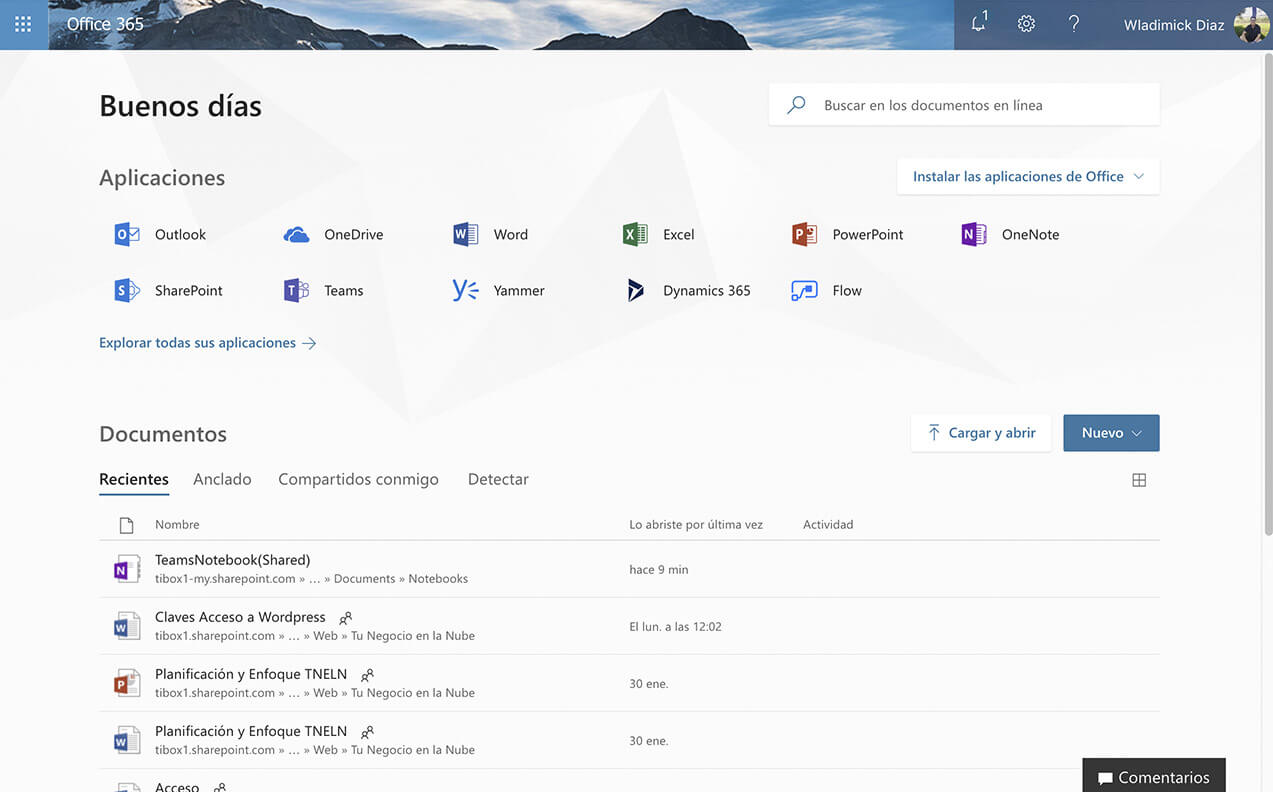Click the Office 365 title link
The image size is (1273, 792).
[105, 24]
